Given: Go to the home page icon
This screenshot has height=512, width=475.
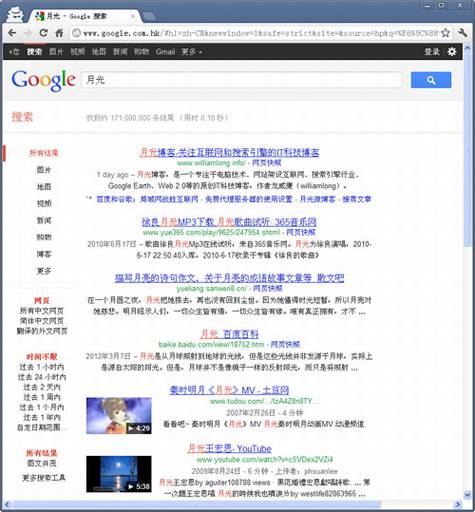Looking at the screenshot, I should pyautogui.click(x=59, y=33).
